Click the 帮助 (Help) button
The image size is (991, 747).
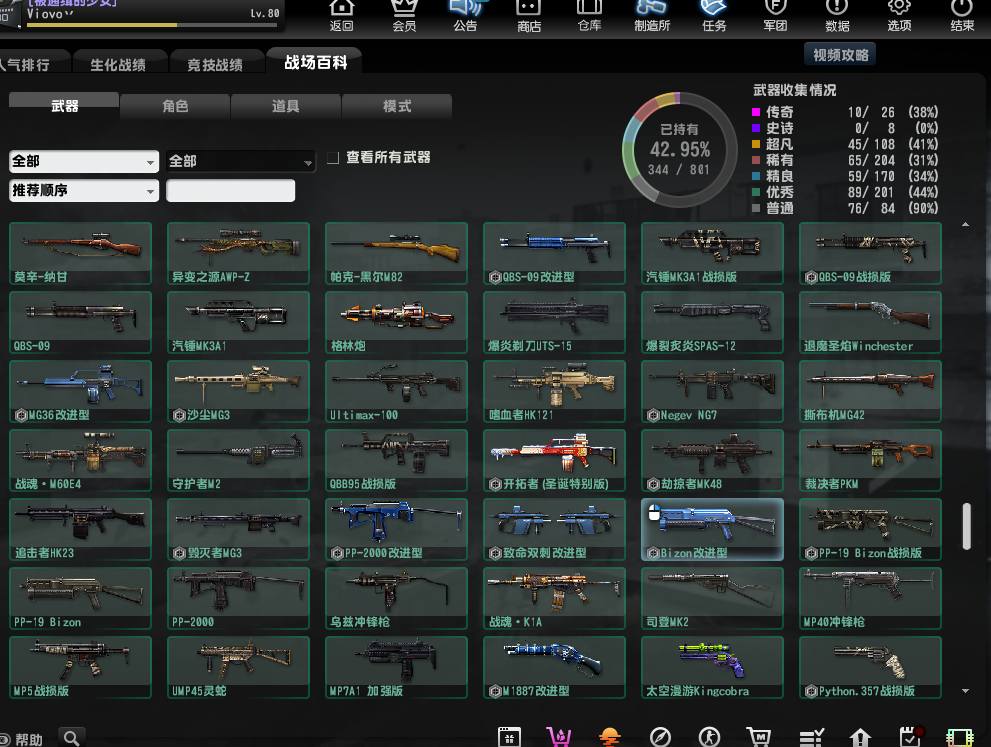[x=23, y=739]
